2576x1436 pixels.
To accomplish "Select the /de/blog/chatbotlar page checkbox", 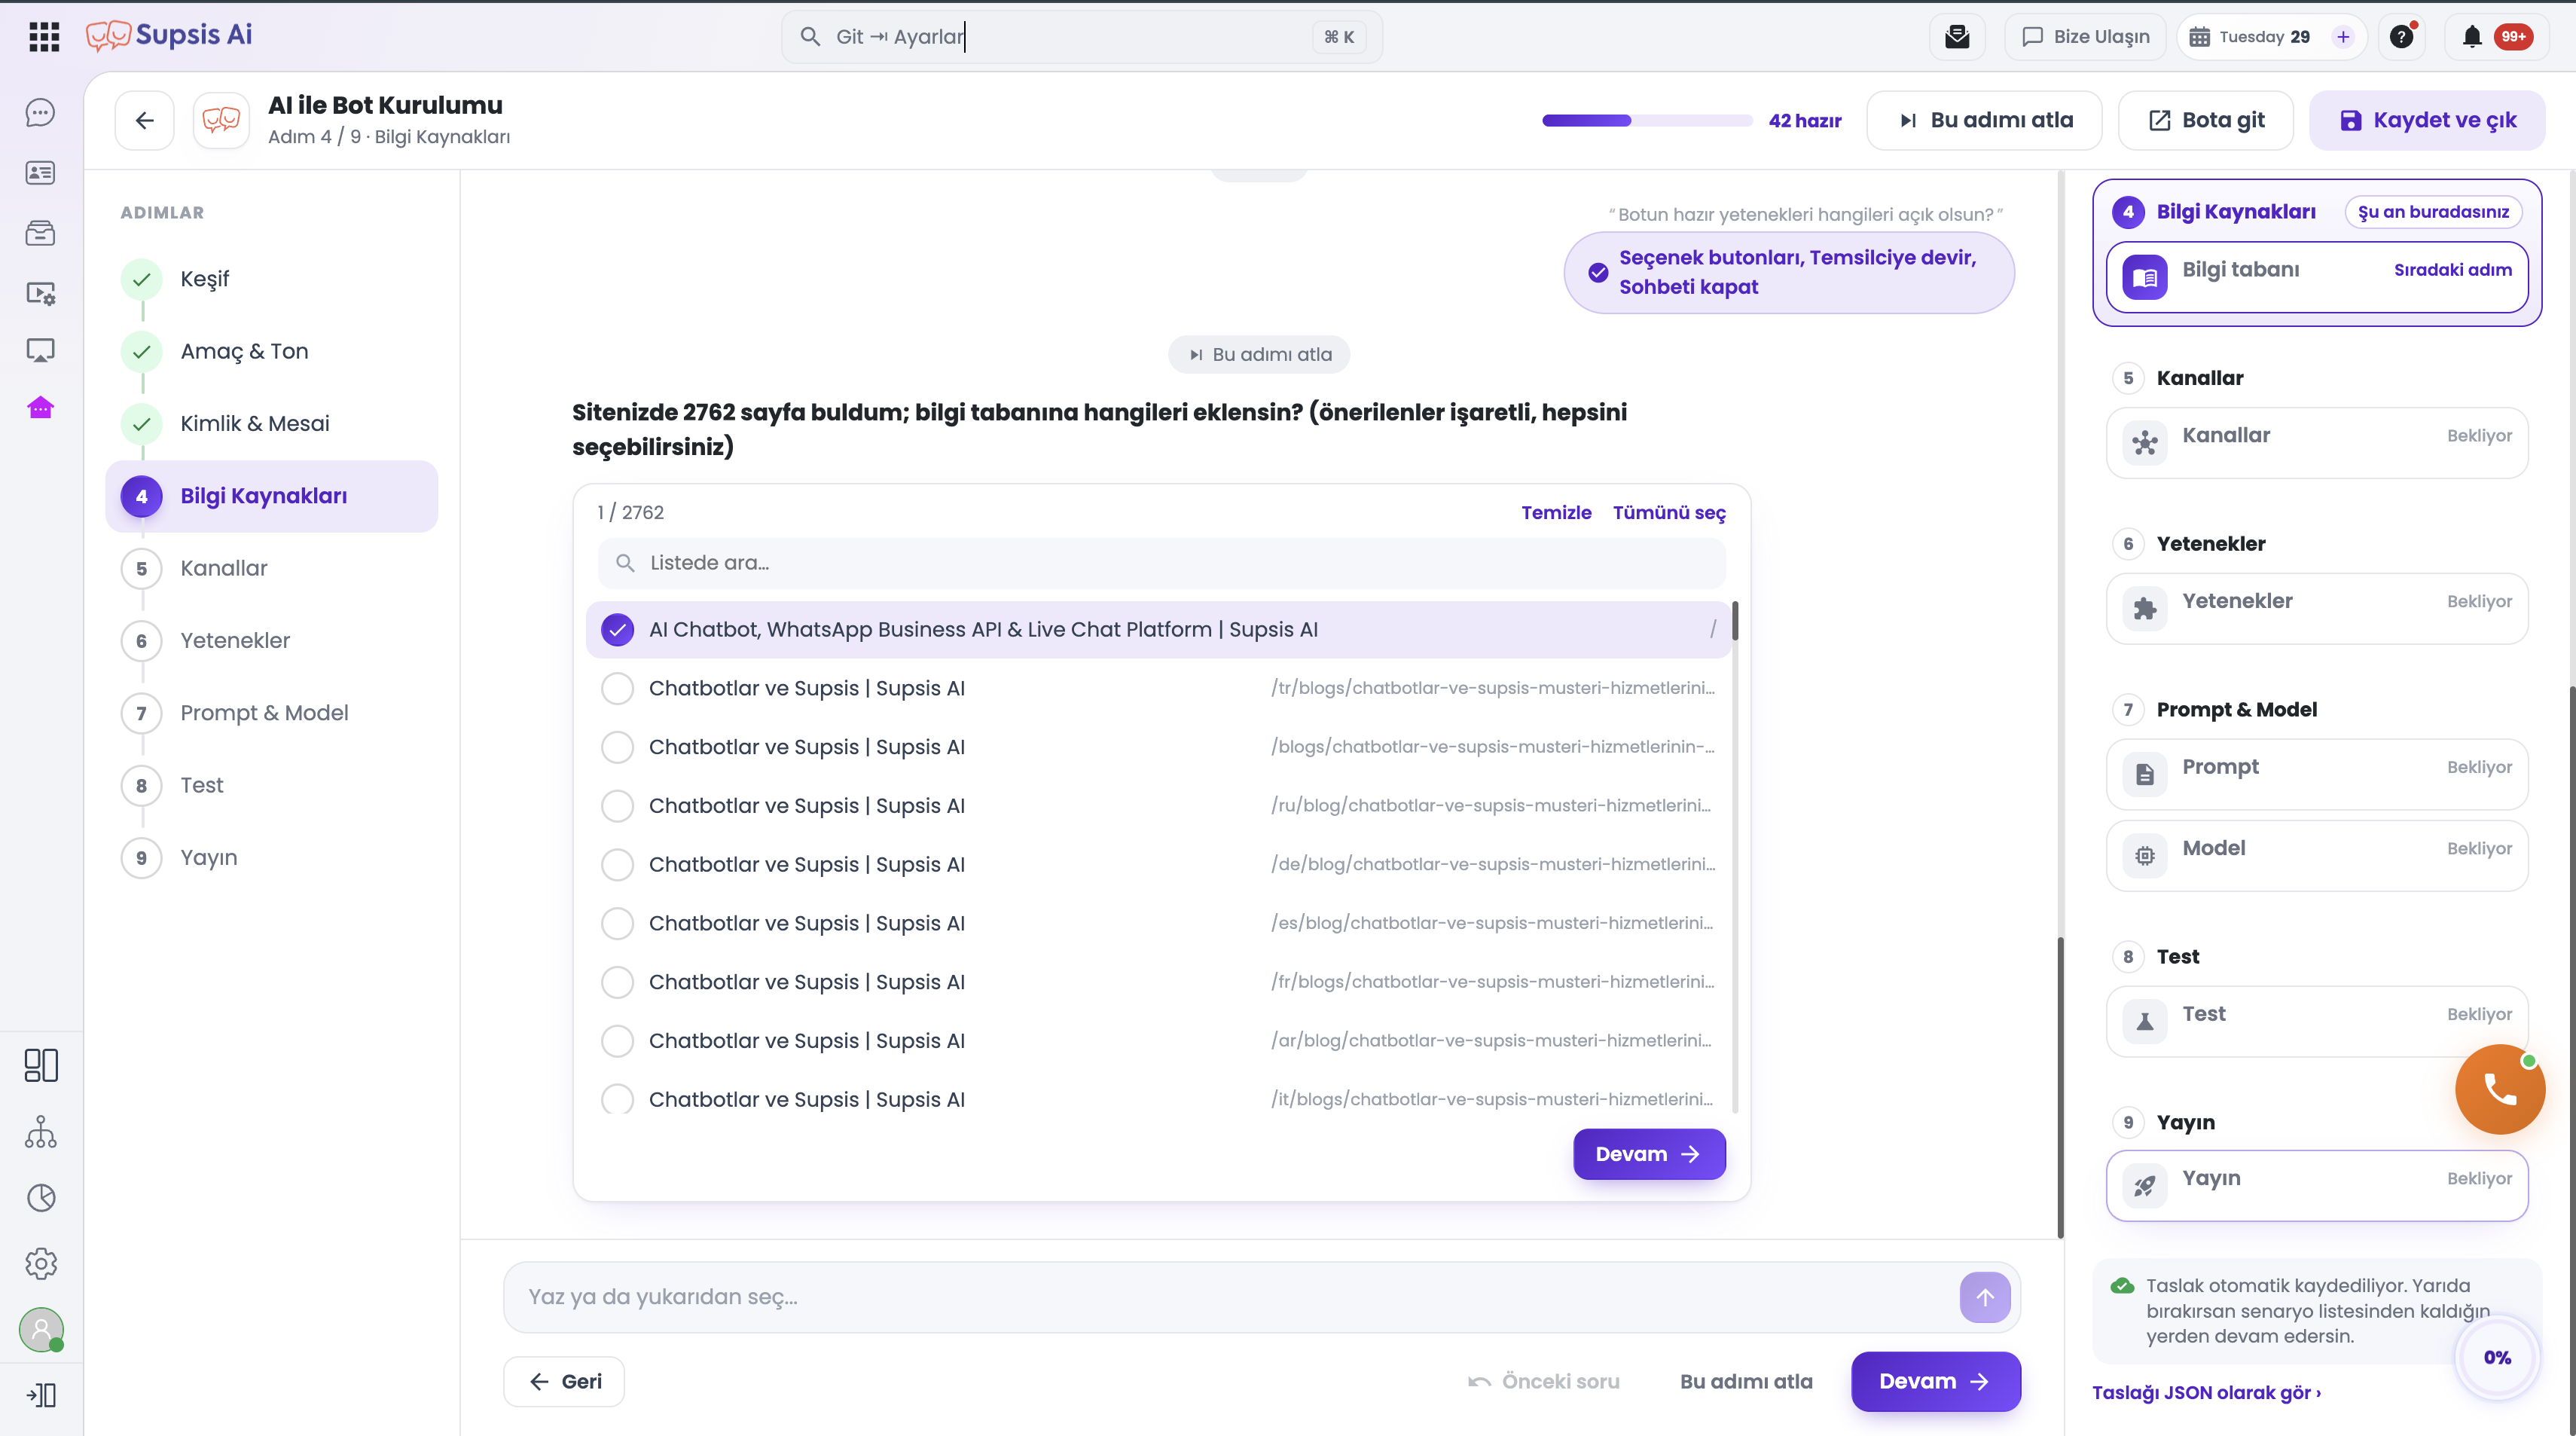I will pyautogui.click(x=617, y=864).
